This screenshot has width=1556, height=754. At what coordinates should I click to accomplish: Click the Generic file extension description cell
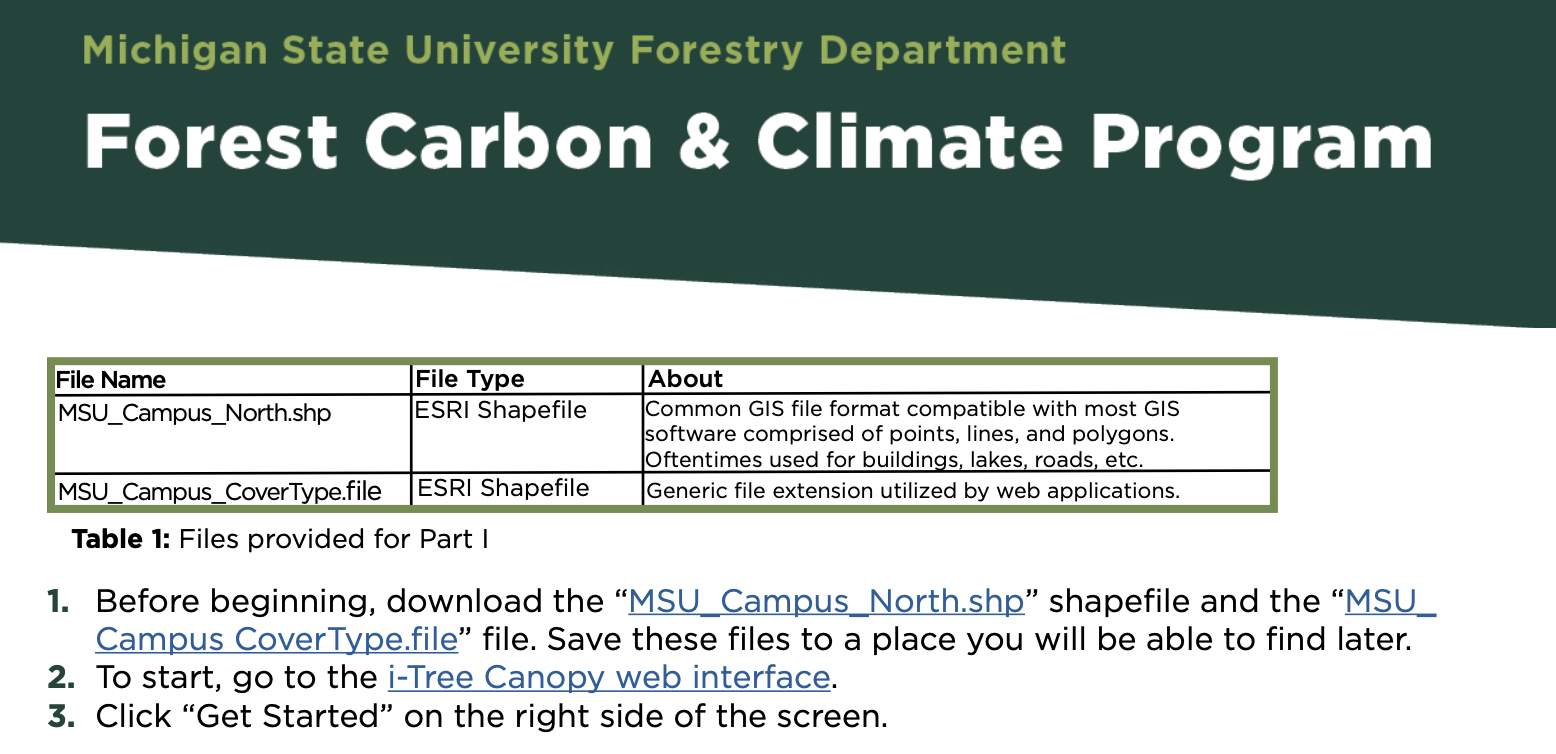click(913, 491)
